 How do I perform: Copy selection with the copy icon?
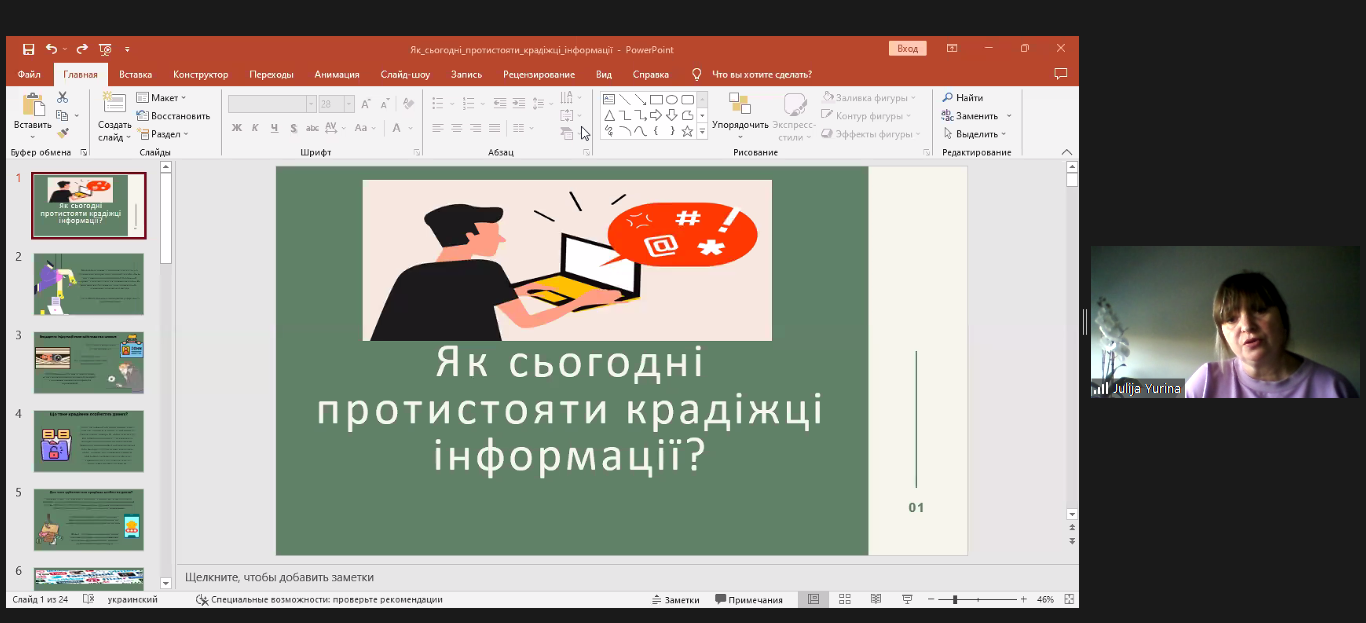tap(62, 115)
